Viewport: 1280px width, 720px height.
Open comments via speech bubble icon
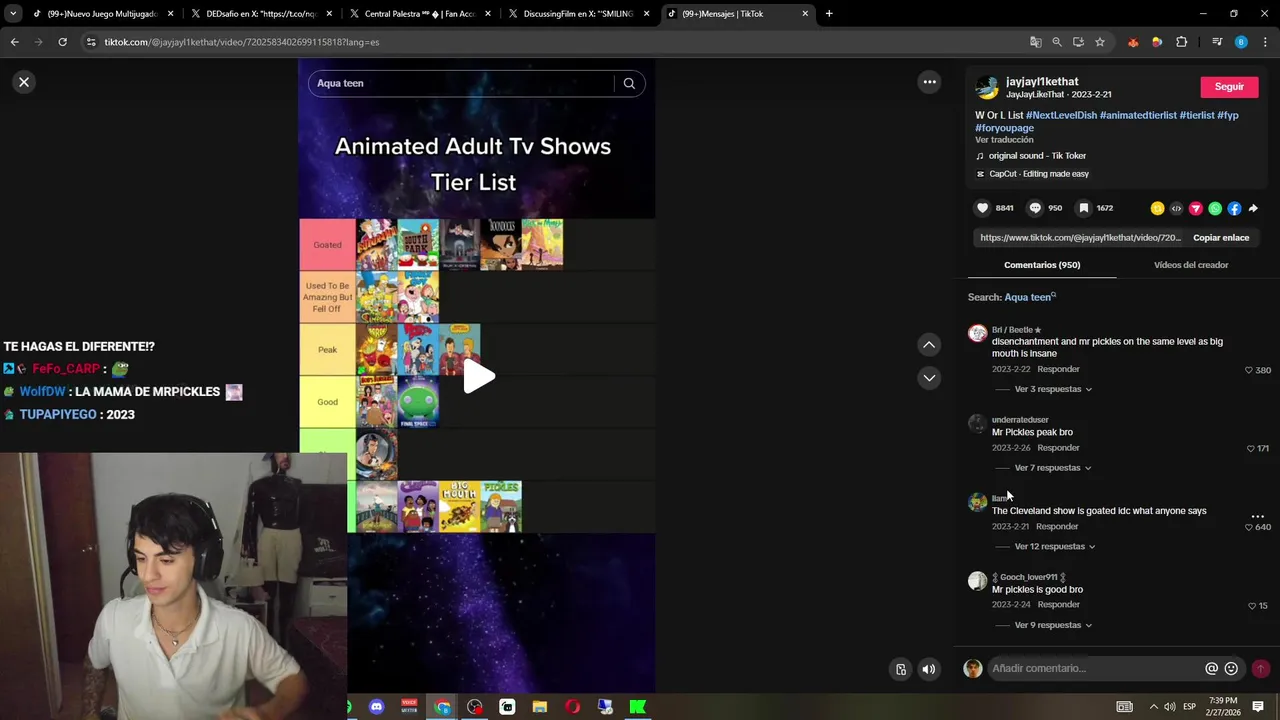tap(1035, 208)
